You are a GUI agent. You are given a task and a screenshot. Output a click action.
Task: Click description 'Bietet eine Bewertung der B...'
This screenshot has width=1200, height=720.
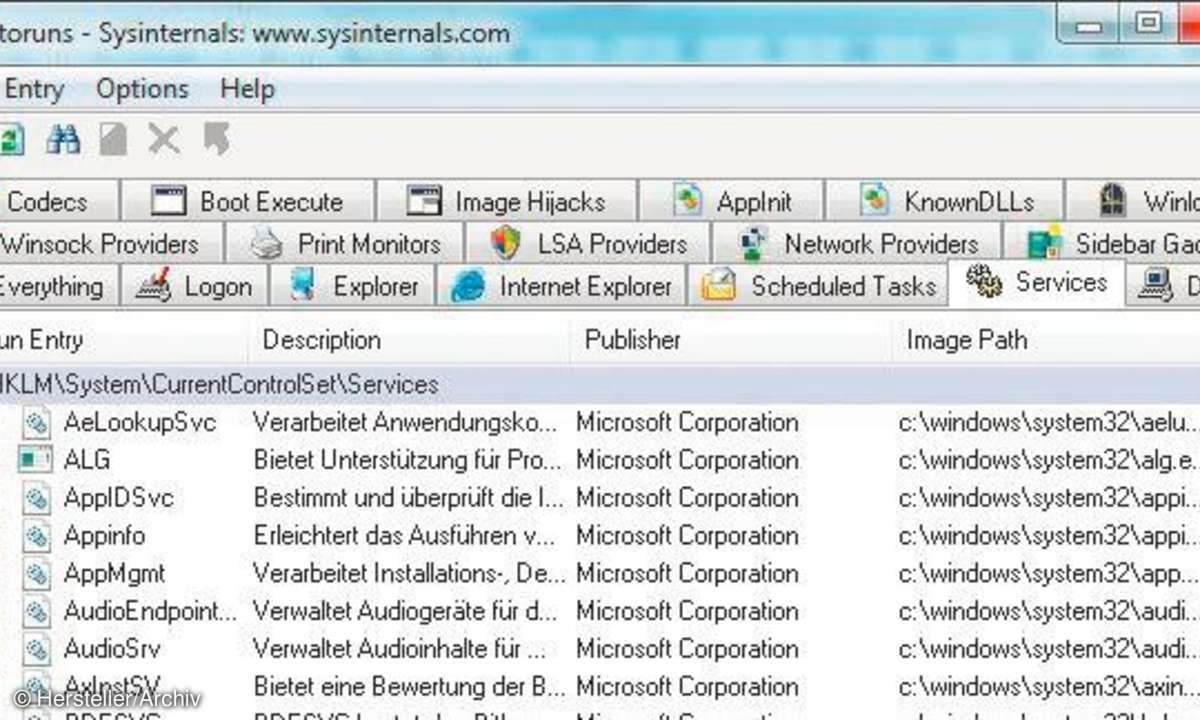coord(409,687)
